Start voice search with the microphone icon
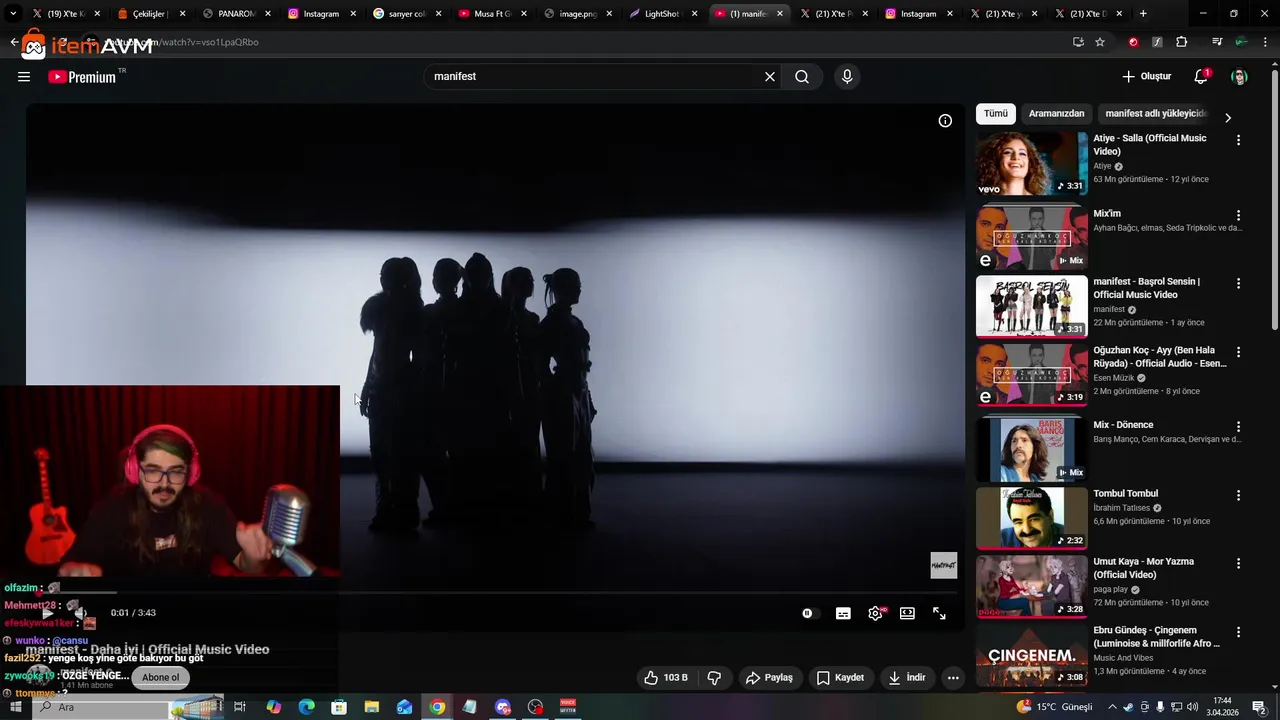This screenshot has width=1280, height=720. tap(847, 77)
